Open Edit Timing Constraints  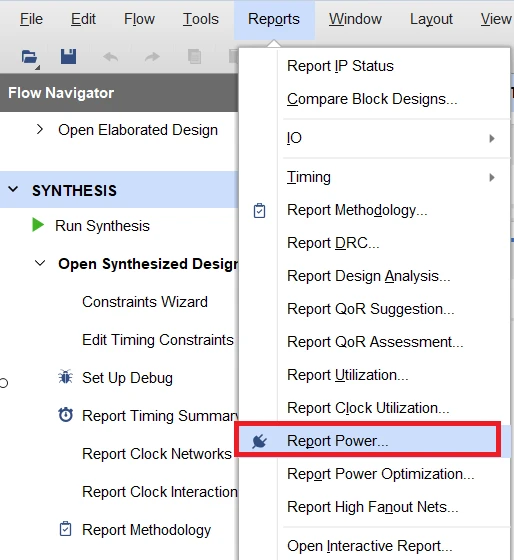[158, 340]
